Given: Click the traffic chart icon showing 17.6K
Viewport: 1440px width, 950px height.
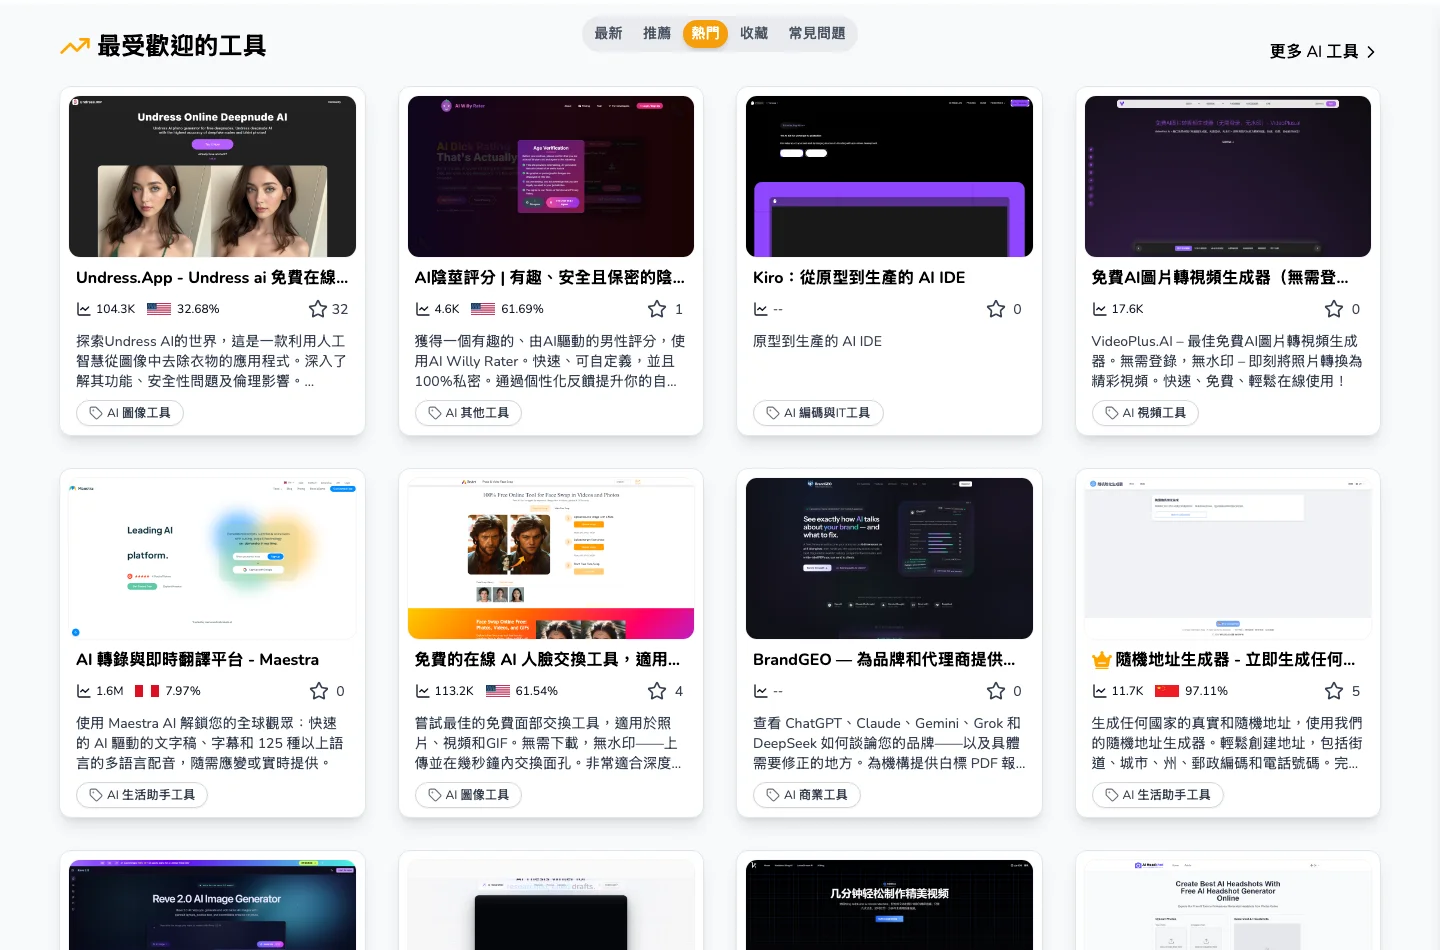Looking at the screenshot, I should 1100,309.
